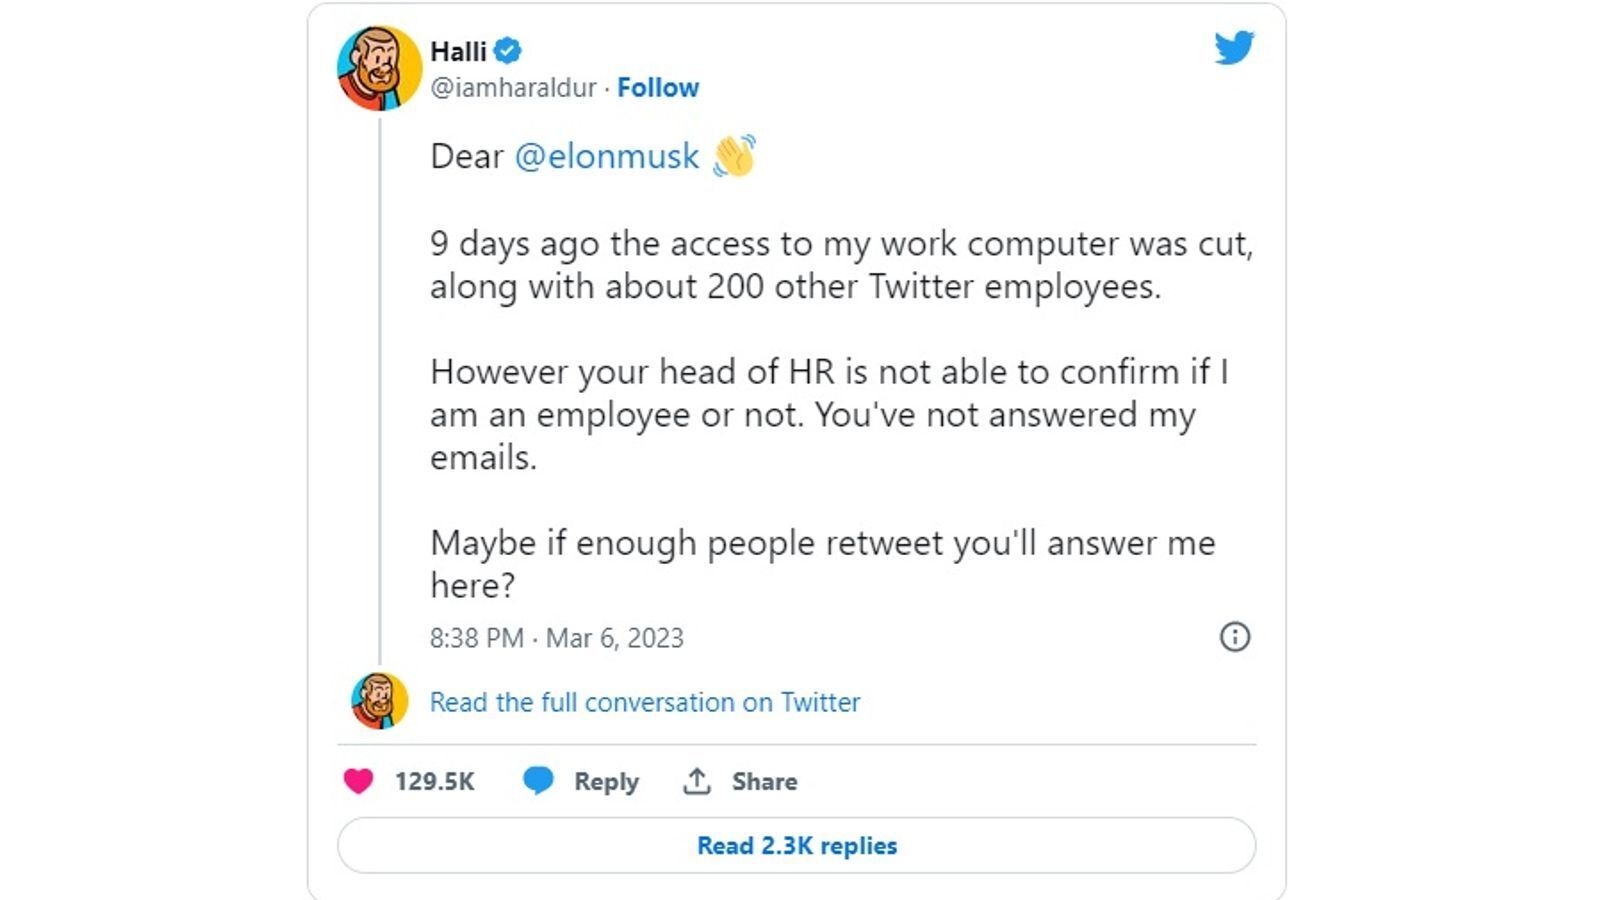
Task: Follow the @iamharaldur account
Action: [x=657, y=87]
